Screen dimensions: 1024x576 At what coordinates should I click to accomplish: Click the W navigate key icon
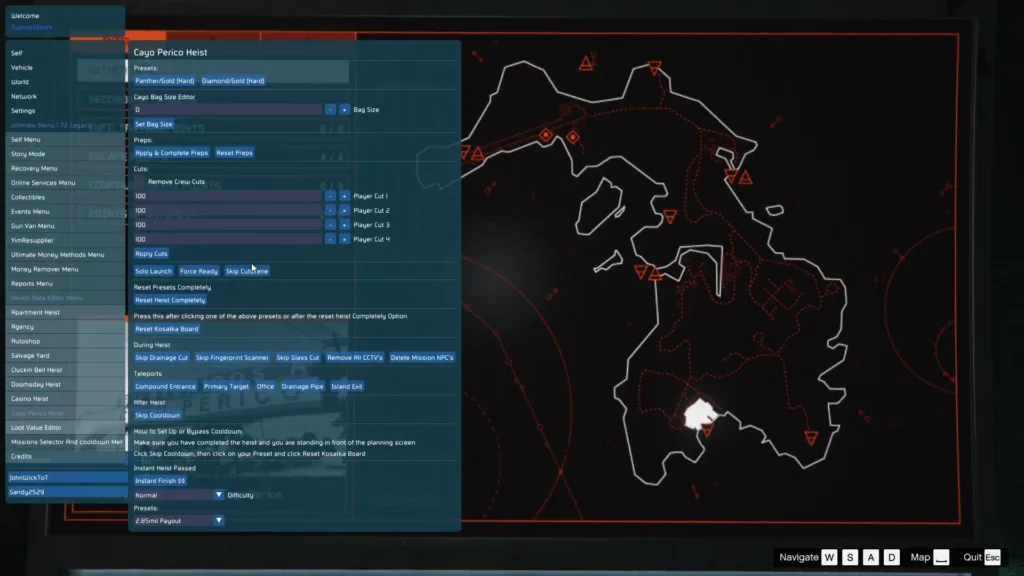tap(829, 557)
